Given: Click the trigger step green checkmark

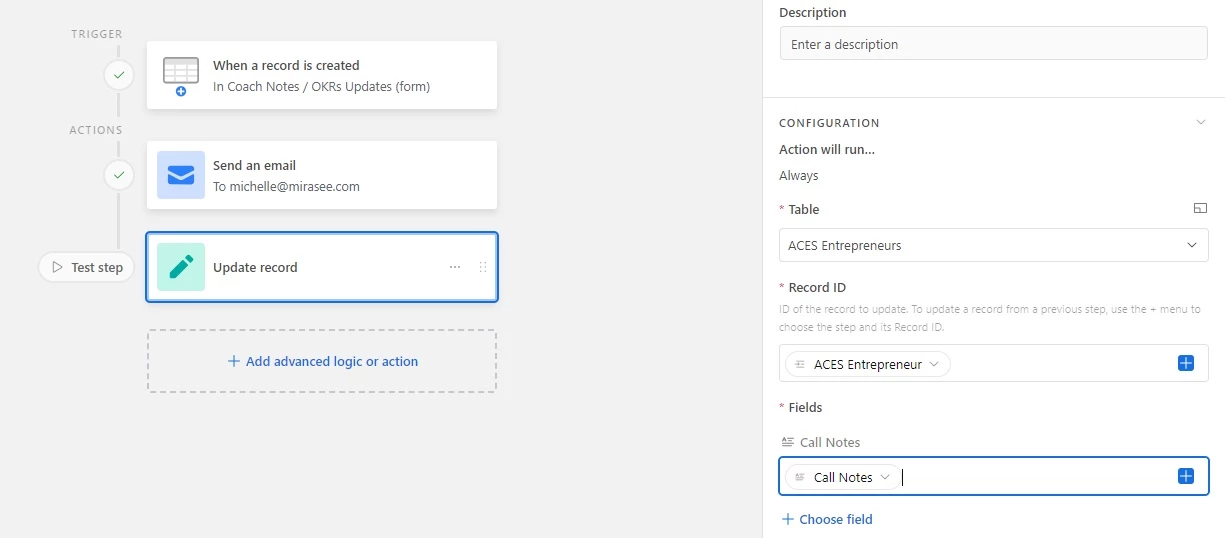Looking at the screenshot, I should click(119, 75).
